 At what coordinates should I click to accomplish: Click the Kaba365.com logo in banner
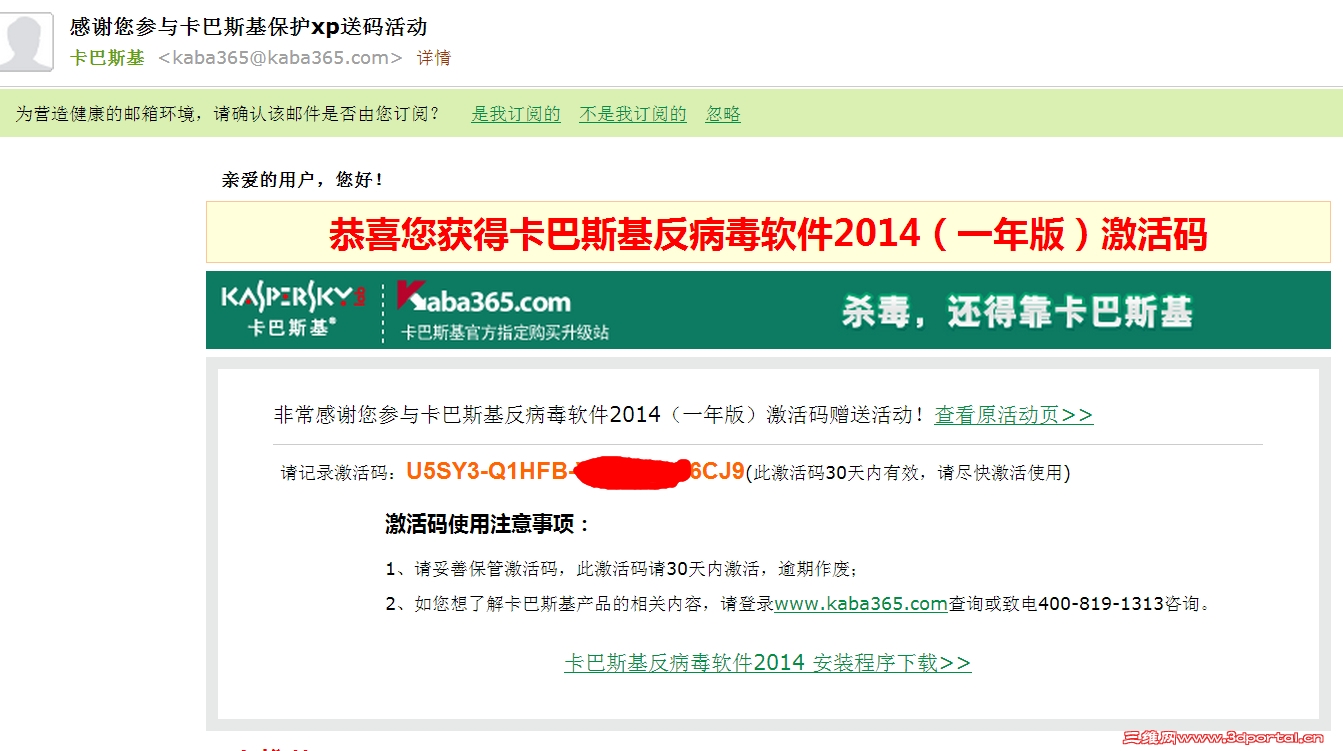(484, 299)
